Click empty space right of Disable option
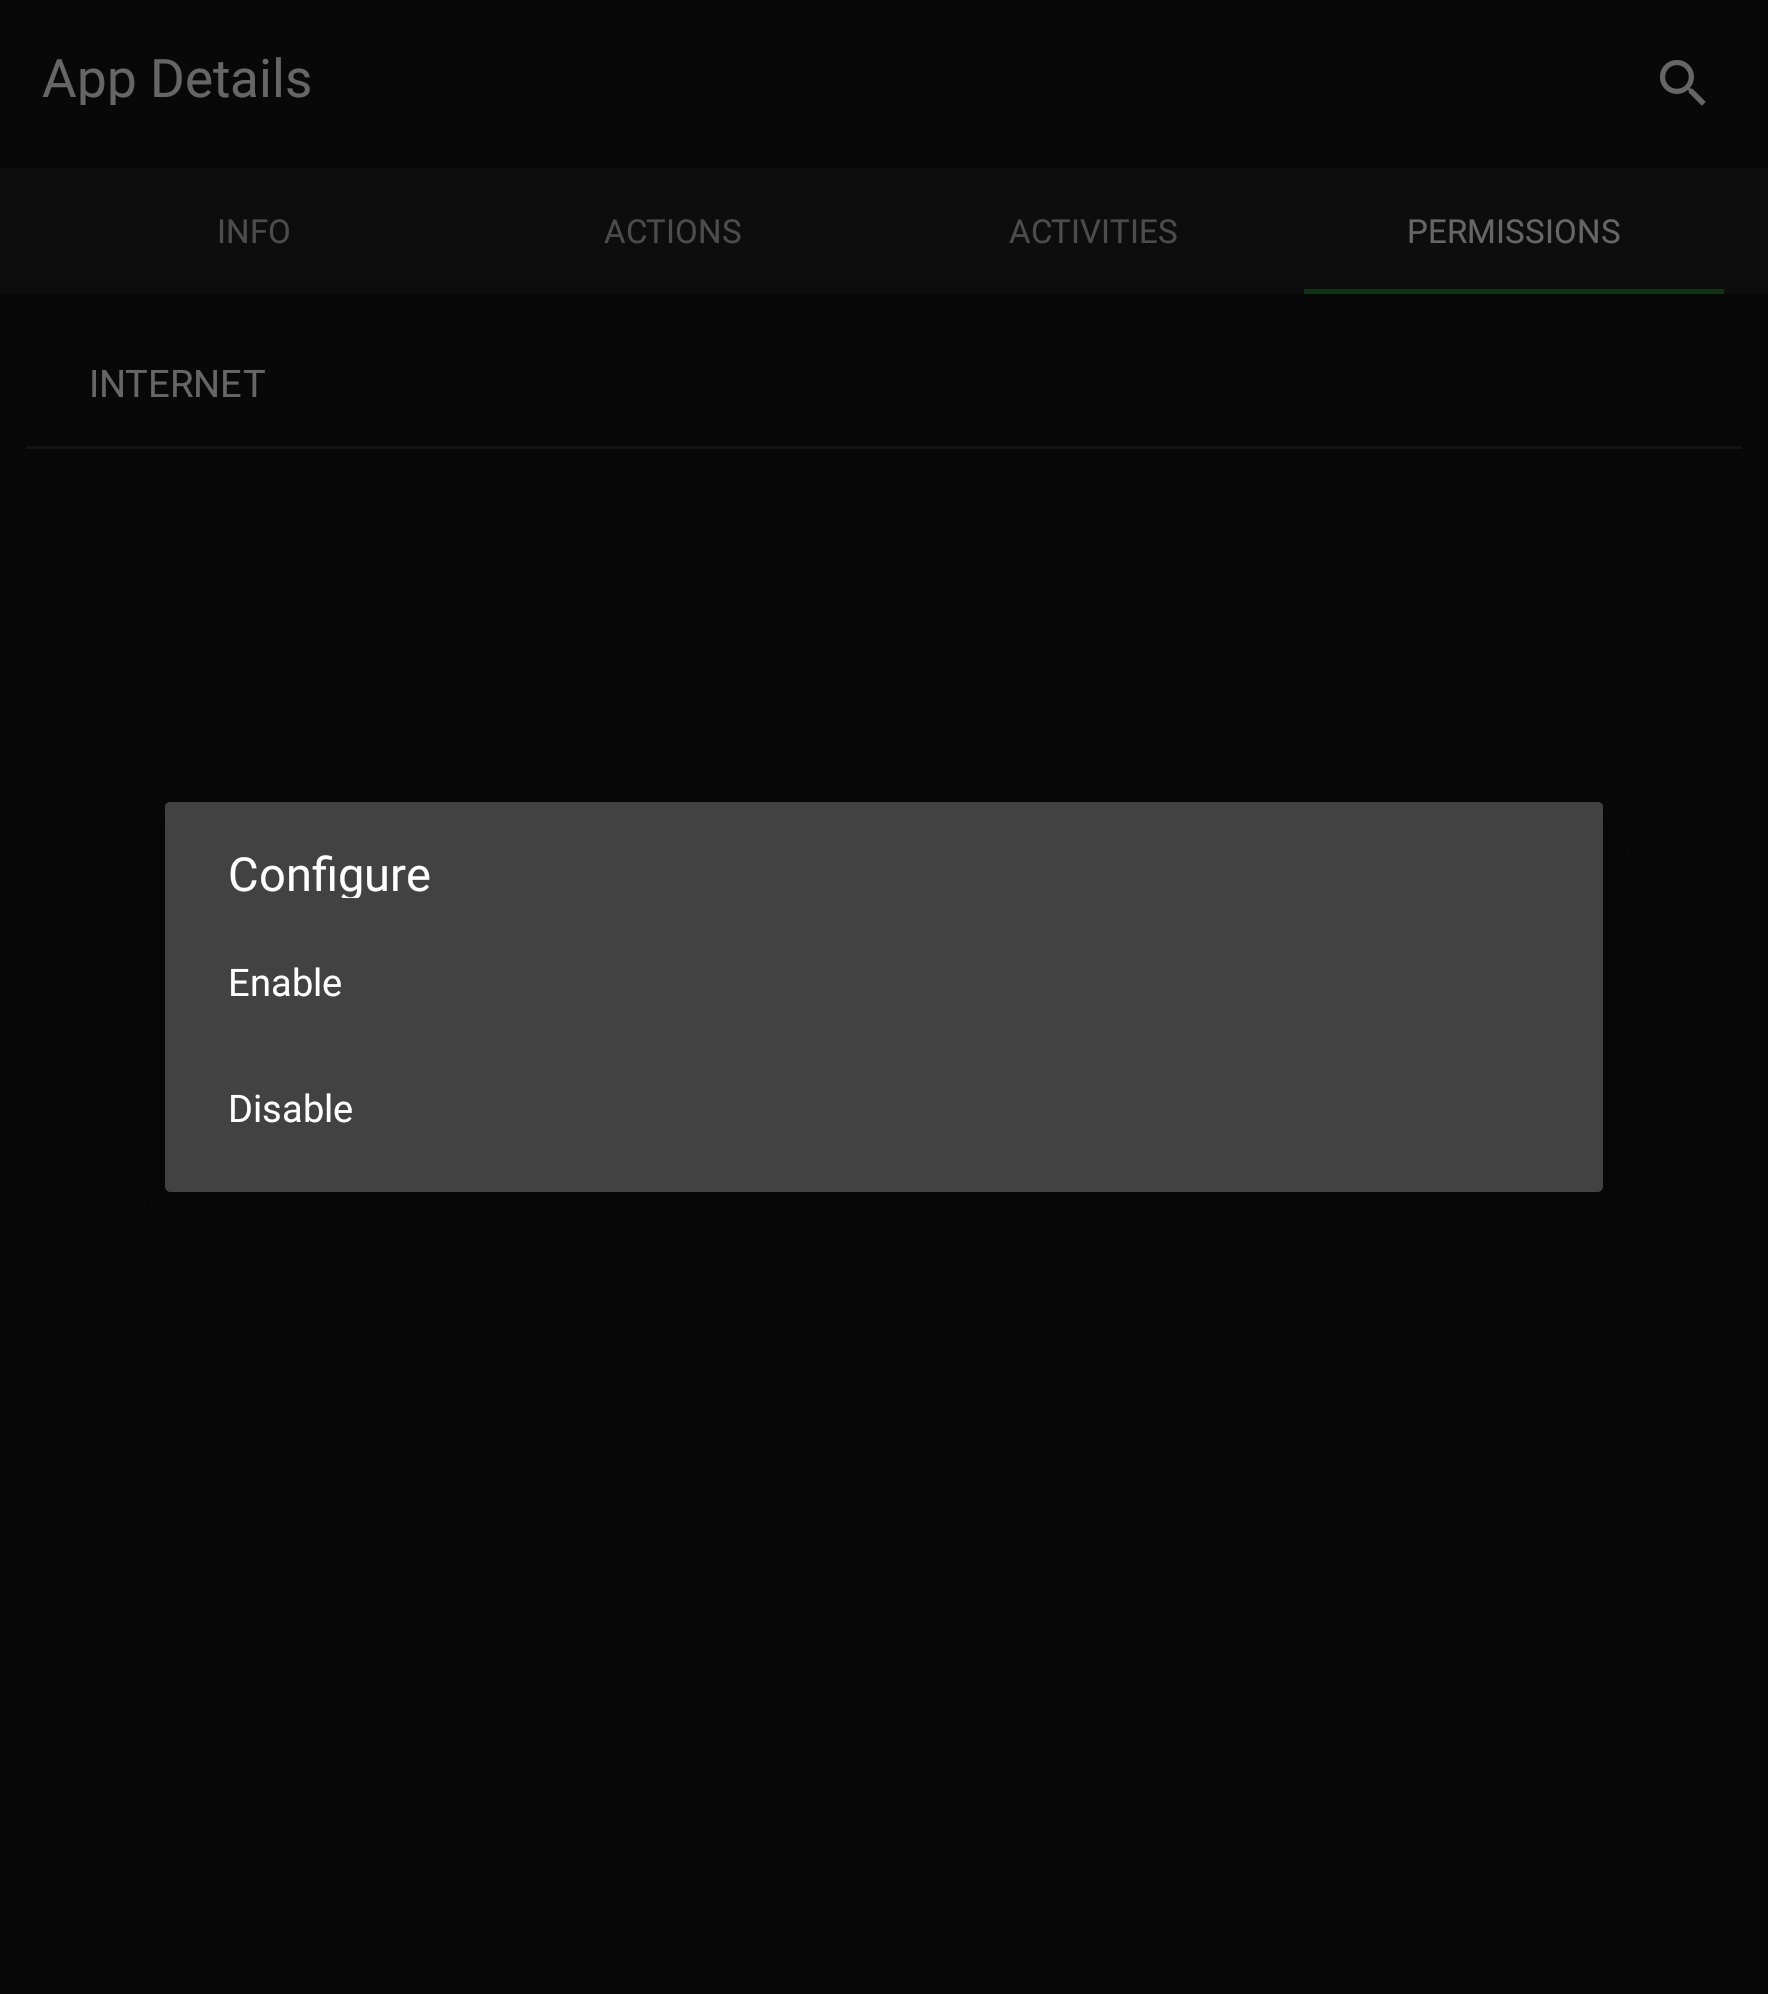The image size is (1768, 1994). click(950, 1109)
